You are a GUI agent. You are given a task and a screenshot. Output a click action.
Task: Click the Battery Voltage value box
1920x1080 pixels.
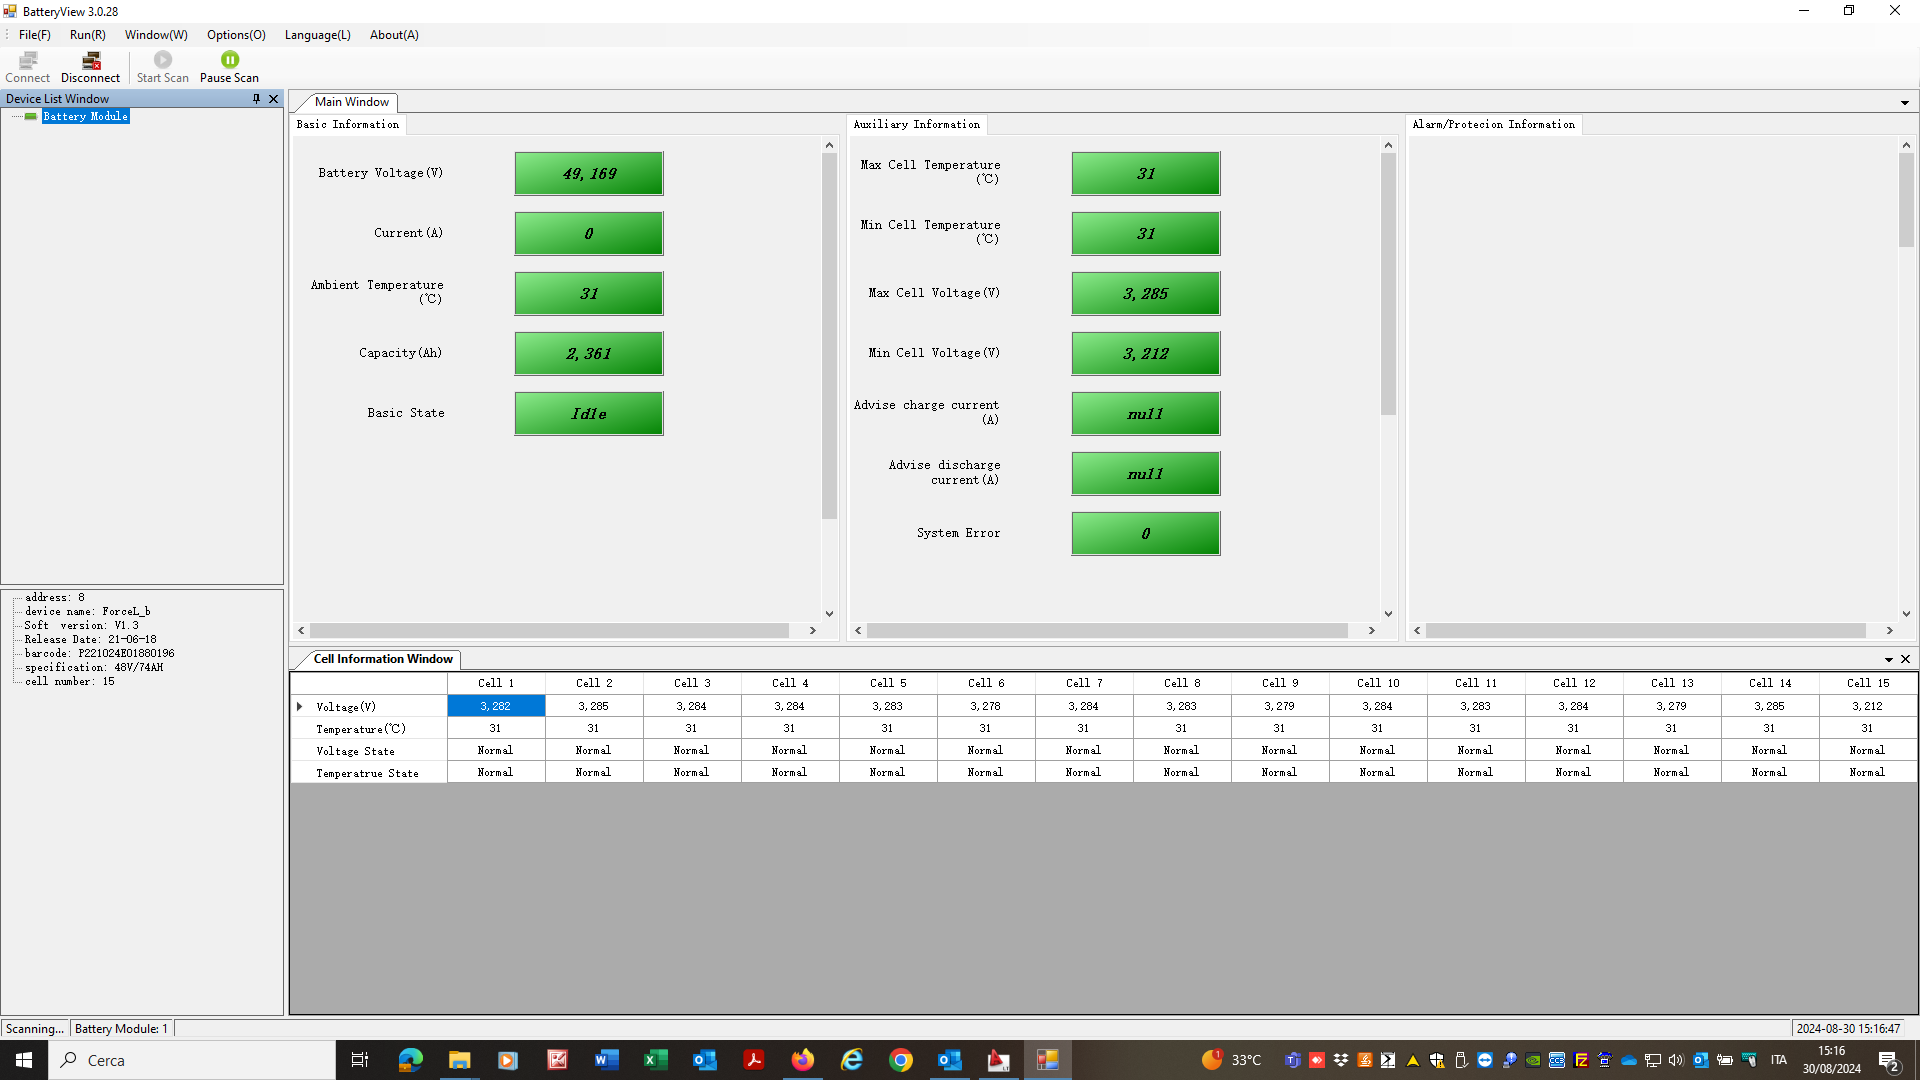click(x=588, y=174)
